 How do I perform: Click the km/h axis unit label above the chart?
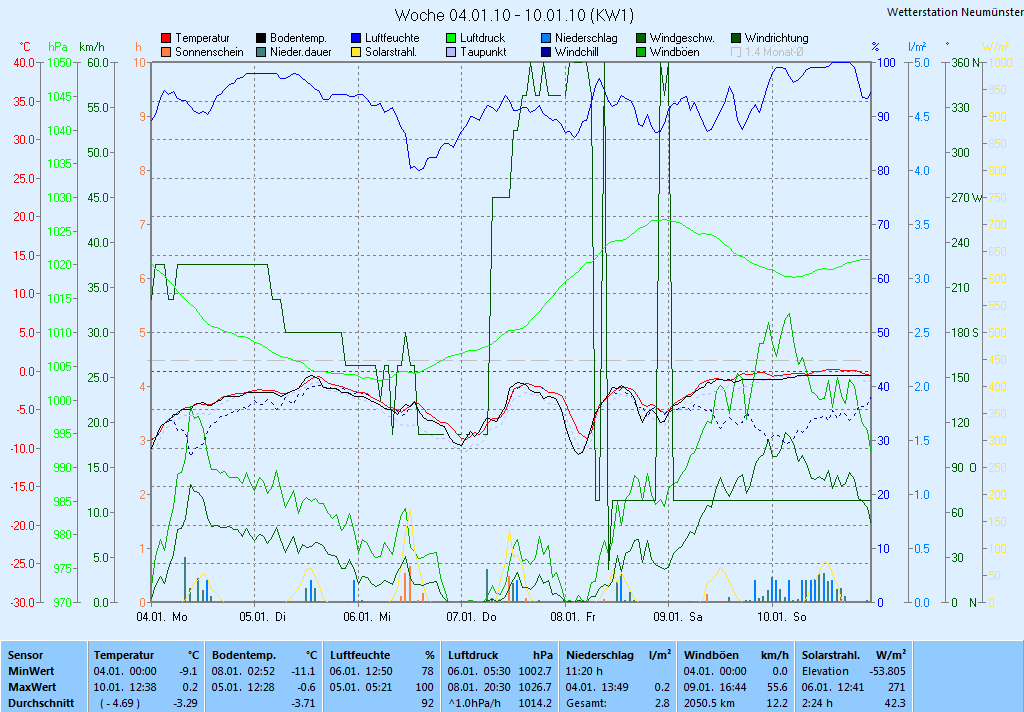tap(91, 47)
